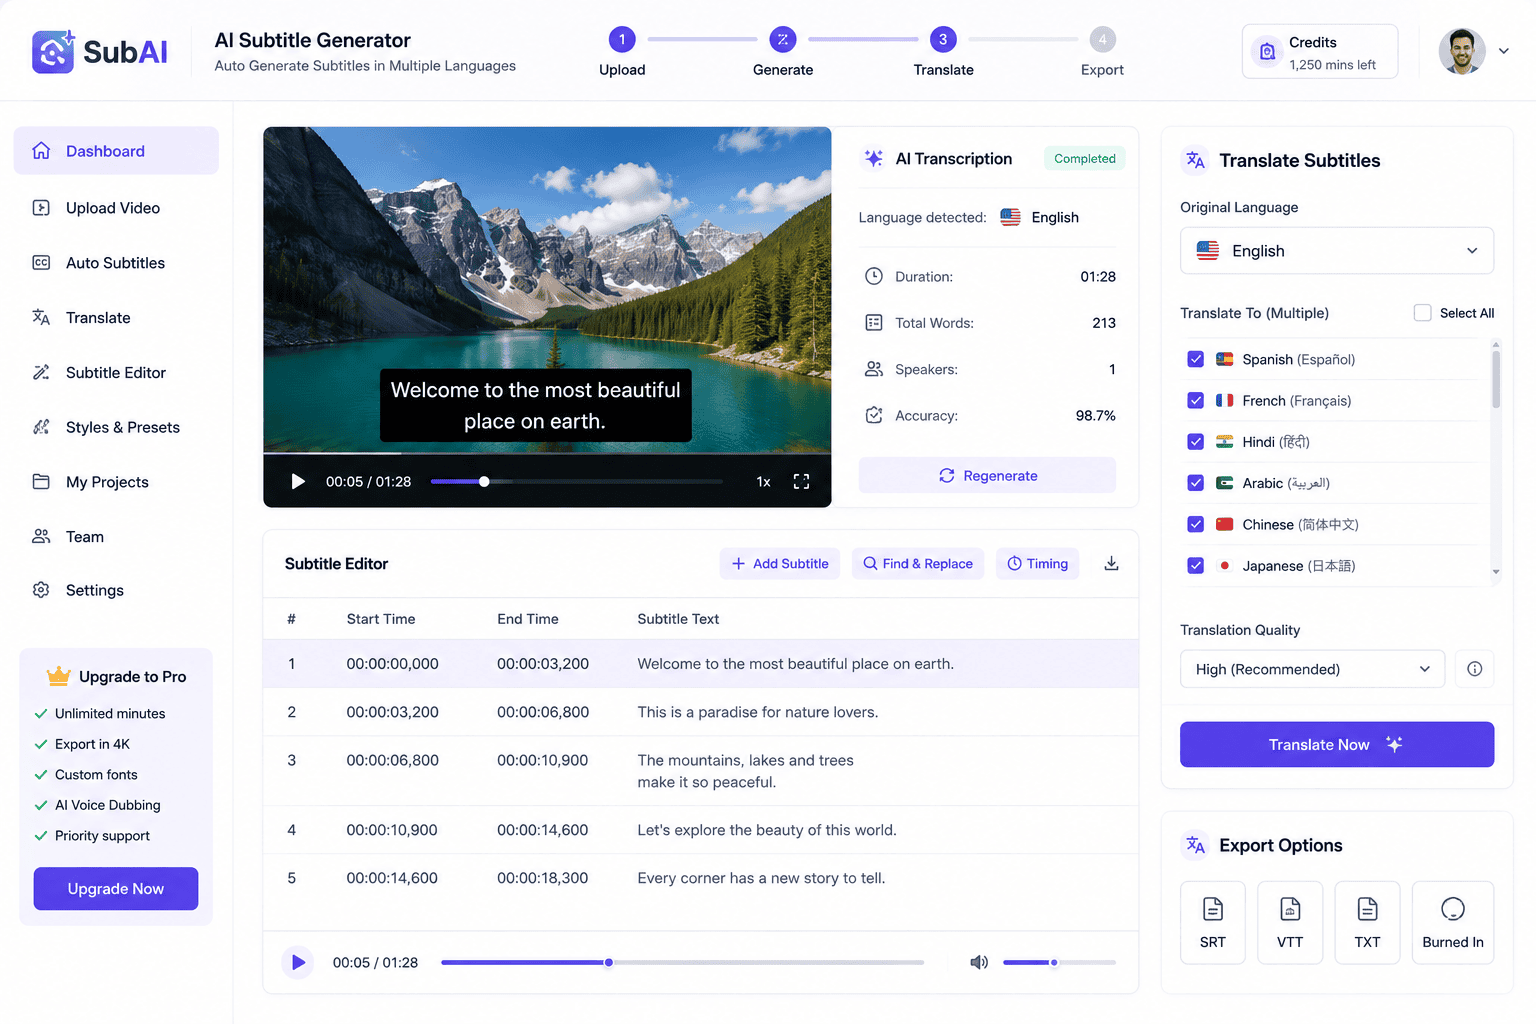Image resolution: width=1536 pixels, height=1024 pixels.
Task: Export as TXT file
Action: pos(1367,923)
